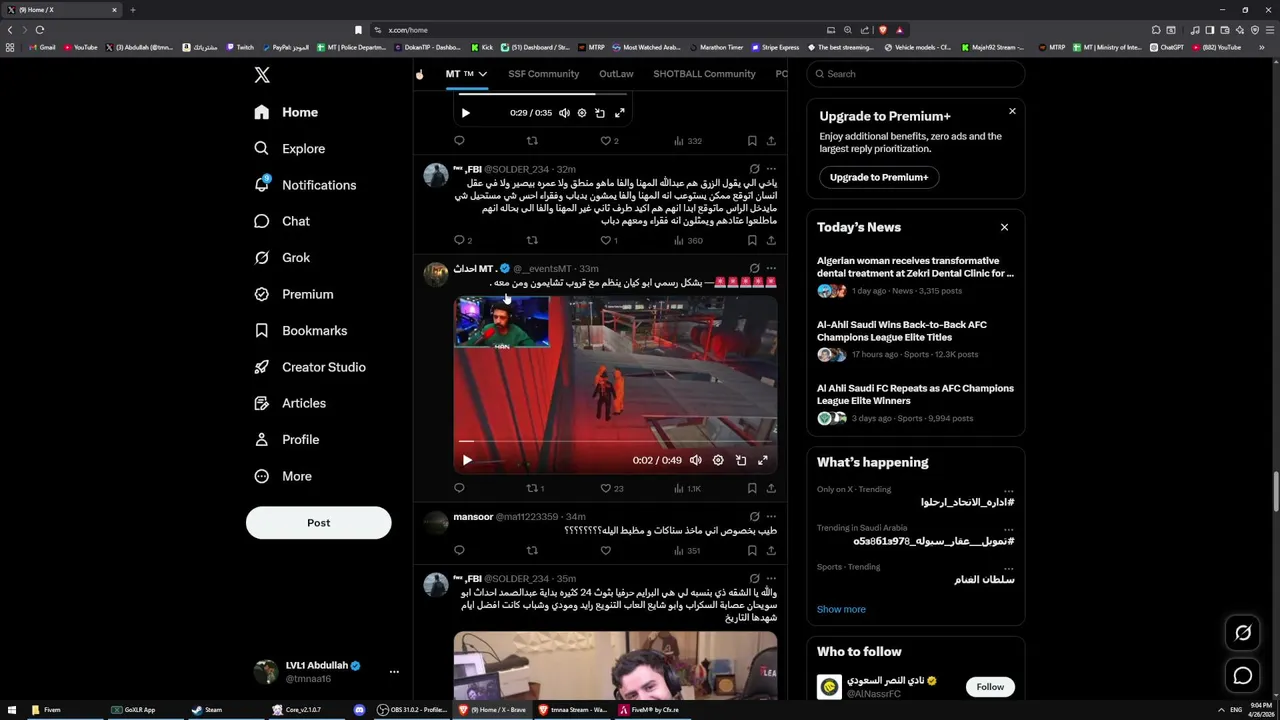Open the floating Grok button
1280x720 pixels.
[1243, 632]
